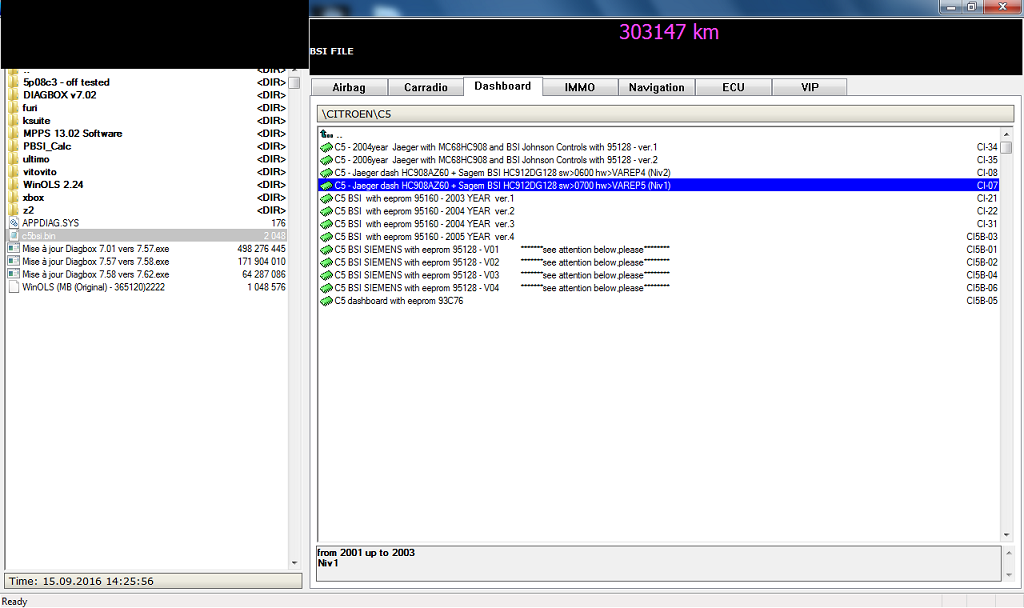Click chip icon for BSI 95160 2003 entry
Viewport: 1024px width, 608px height.
point(326,198)
